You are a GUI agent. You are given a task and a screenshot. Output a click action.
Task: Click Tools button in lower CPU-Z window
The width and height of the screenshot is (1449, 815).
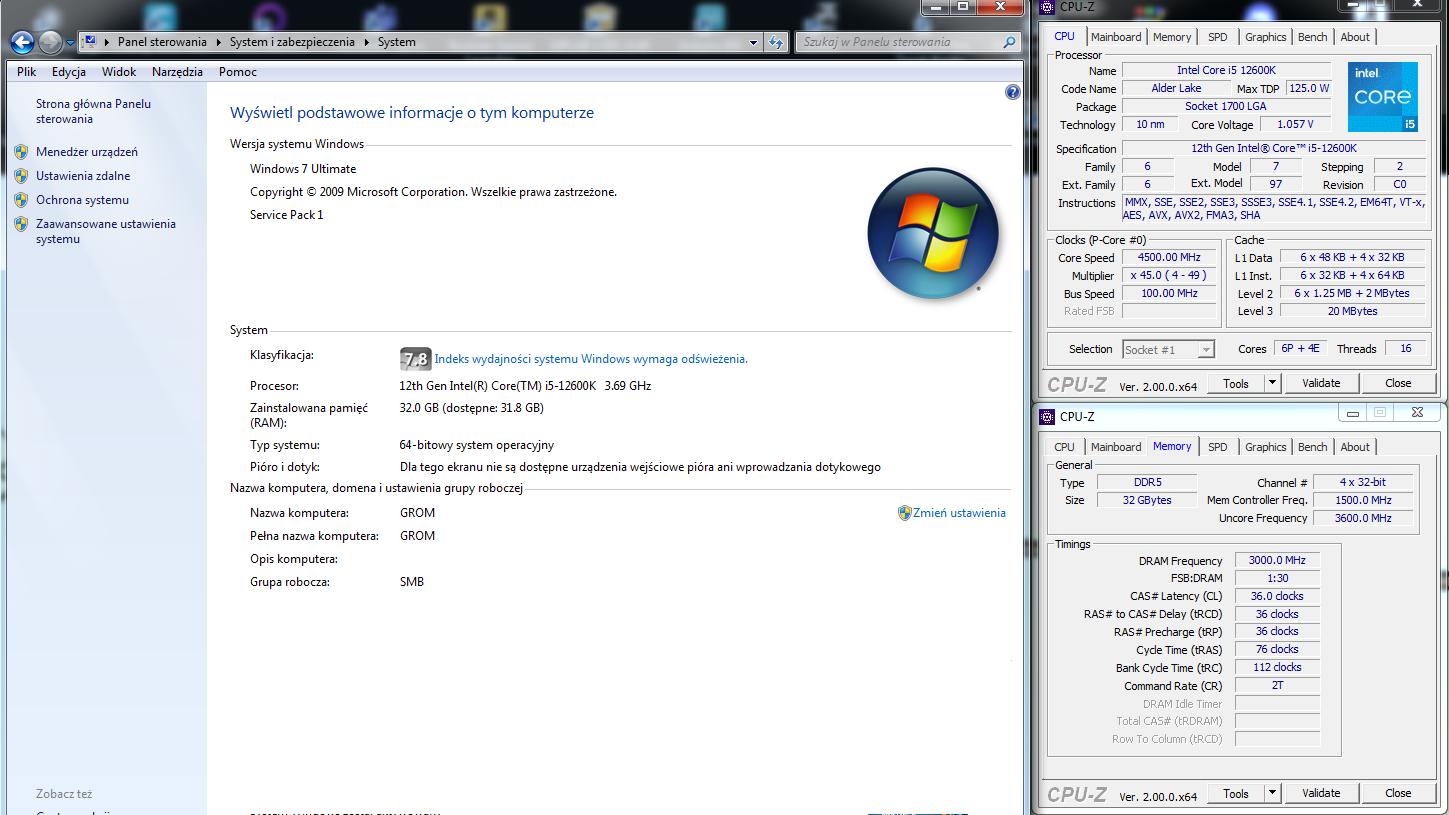click(x=1236, y=793)
